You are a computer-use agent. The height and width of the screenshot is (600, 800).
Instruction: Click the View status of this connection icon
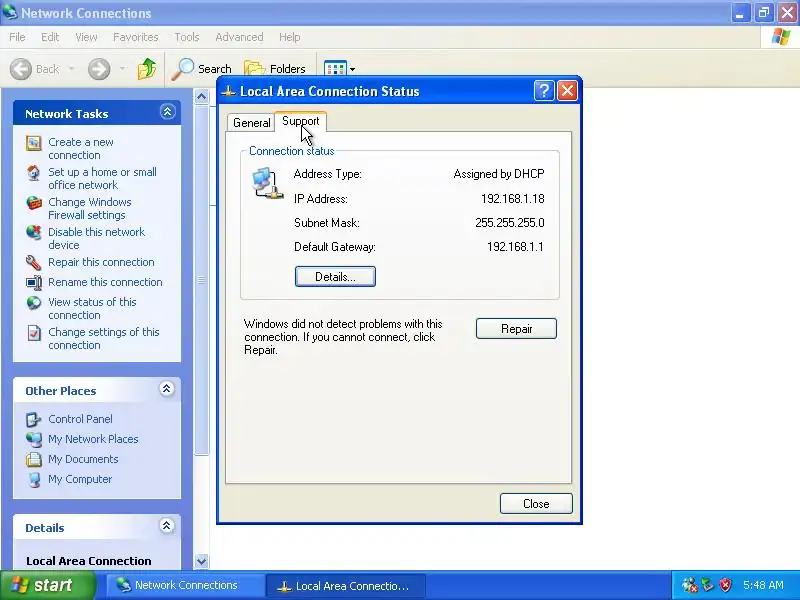34,303
